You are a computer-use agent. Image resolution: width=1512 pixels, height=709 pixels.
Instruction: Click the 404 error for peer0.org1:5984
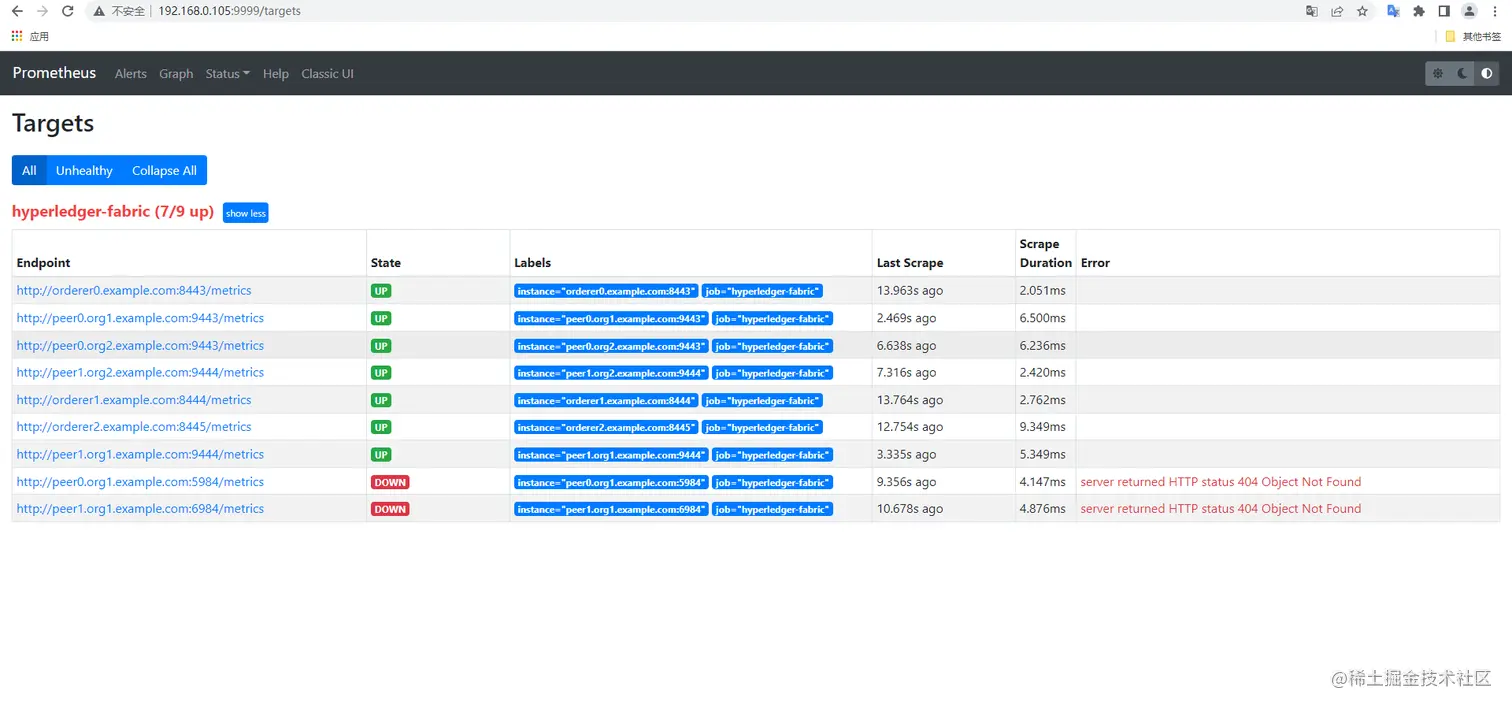coord(1221,482)
